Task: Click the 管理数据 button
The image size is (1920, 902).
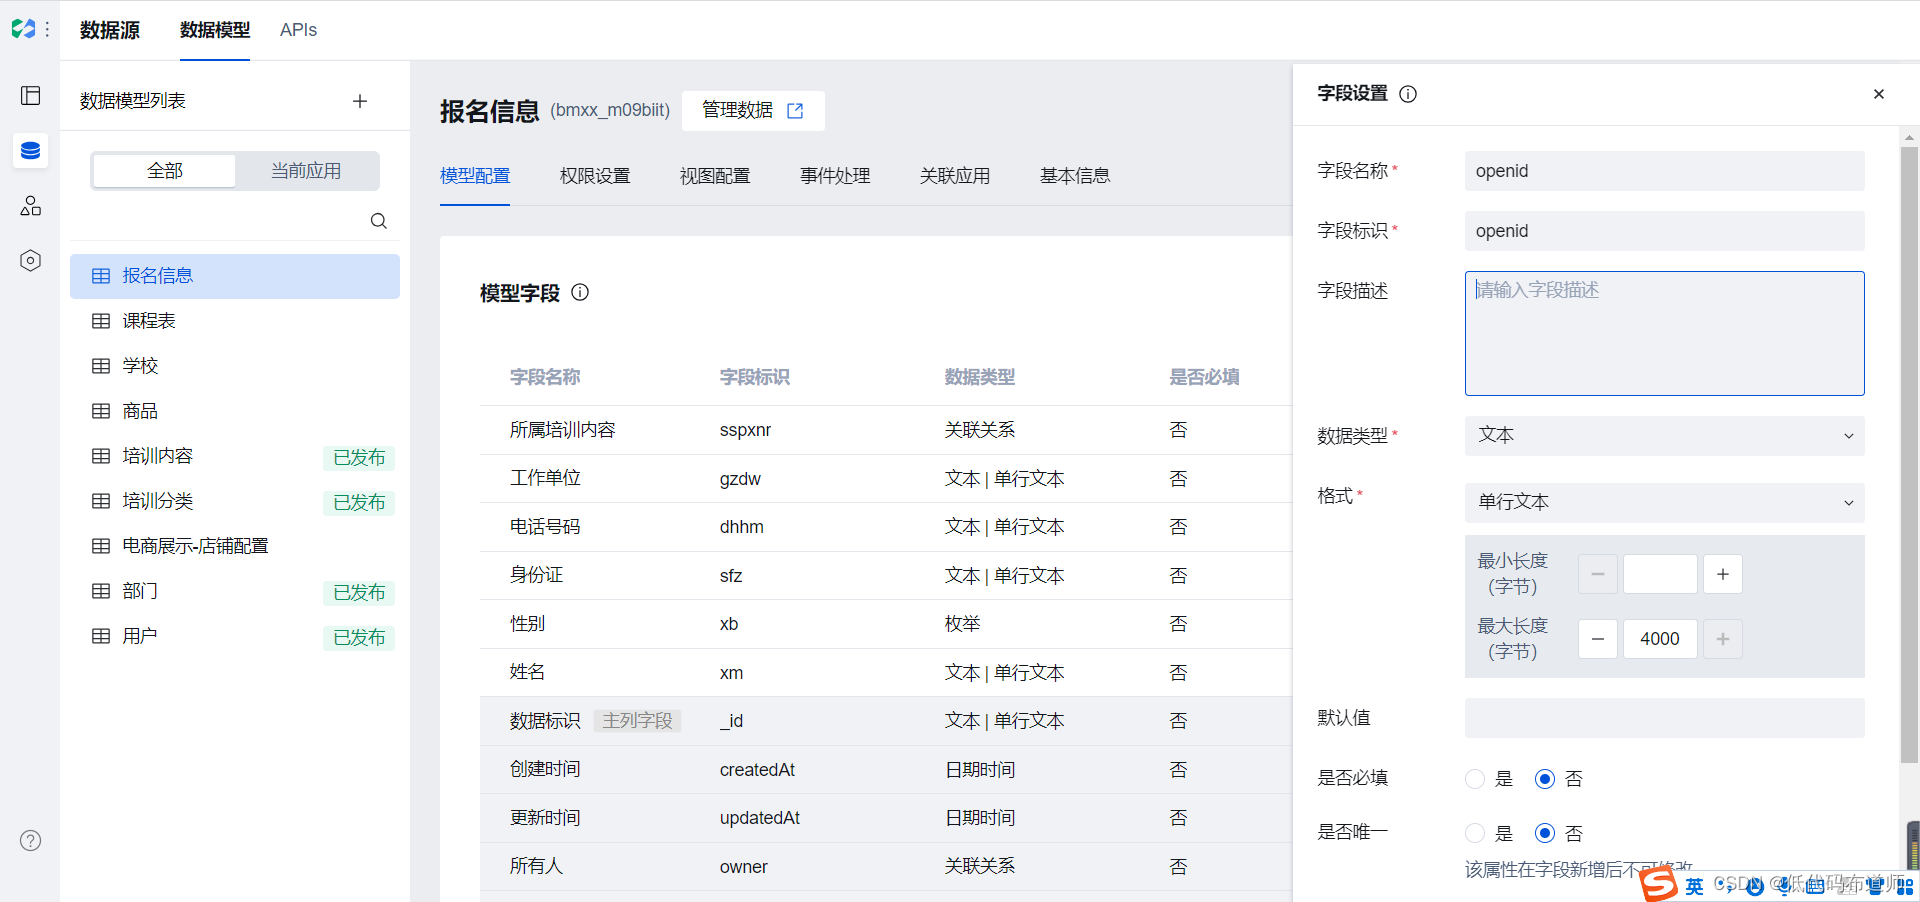Action: 753,111
